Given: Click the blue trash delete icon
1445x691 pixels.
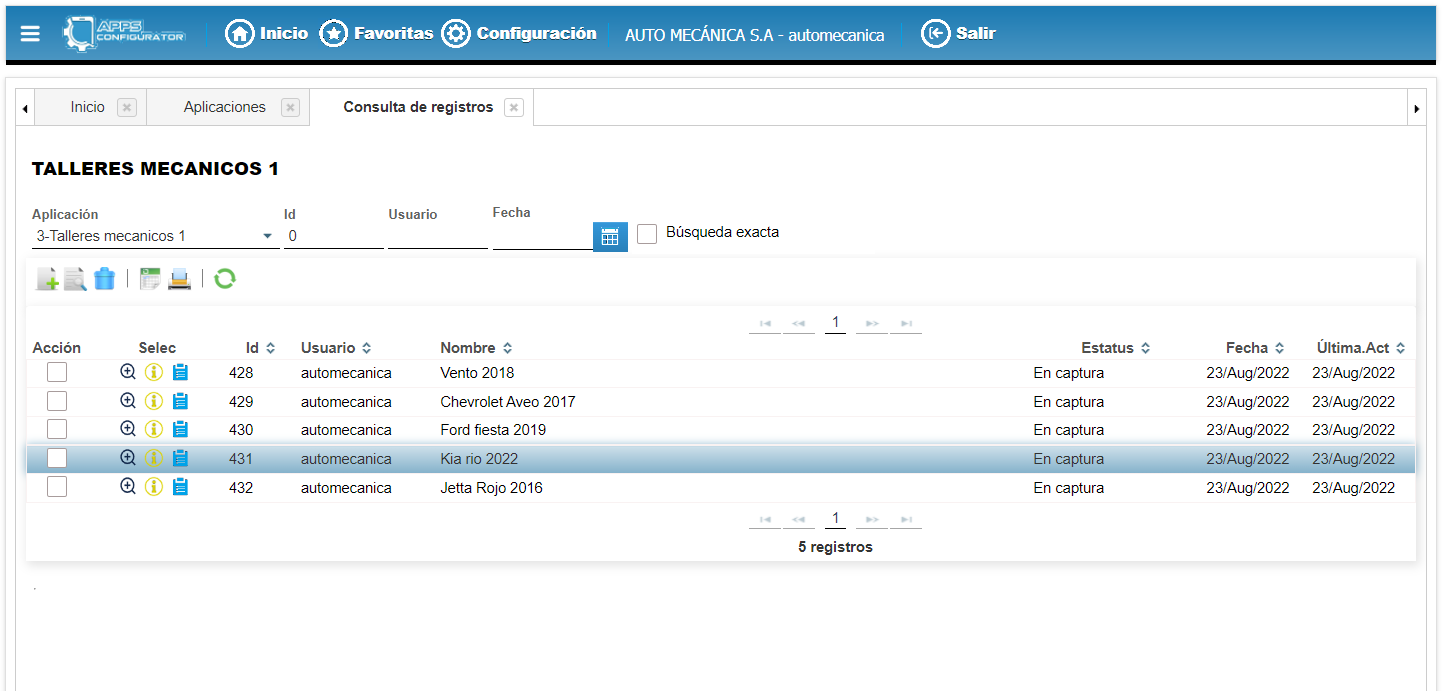Looking at the screenshot, I should 104,279.
